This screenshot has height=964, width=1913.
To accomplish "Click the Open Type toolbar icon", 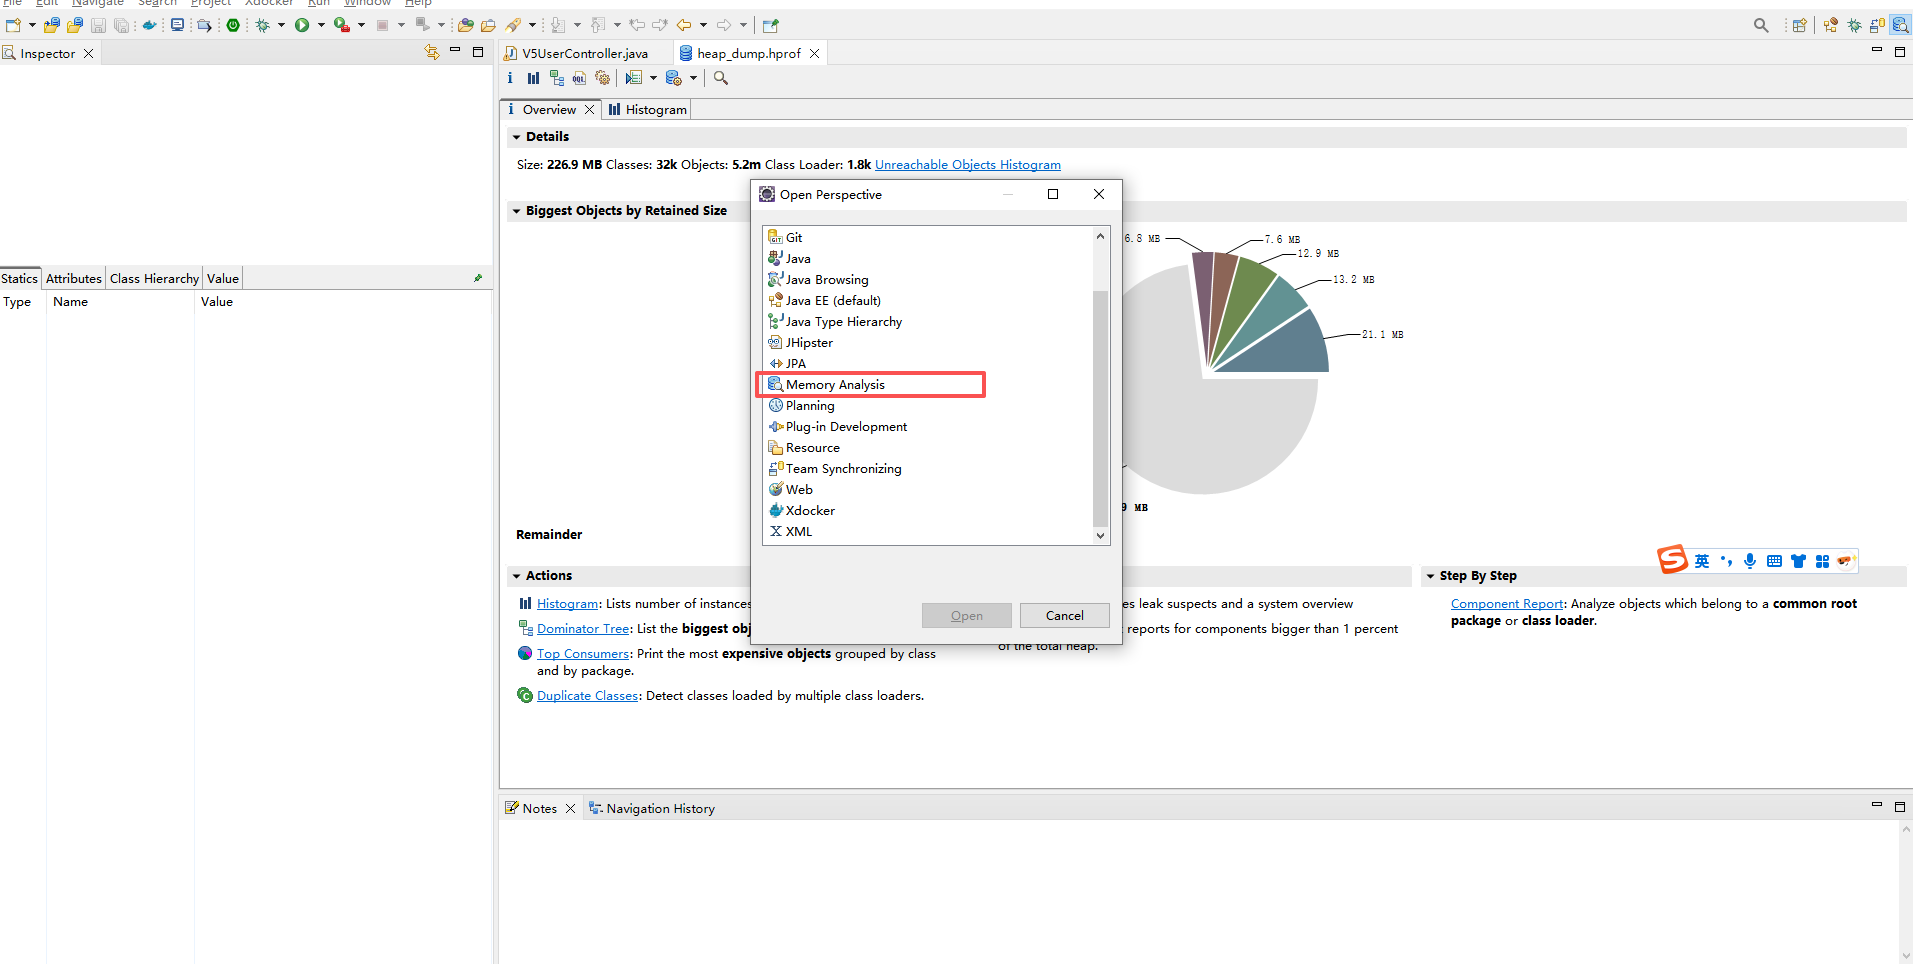I will 465,25.
